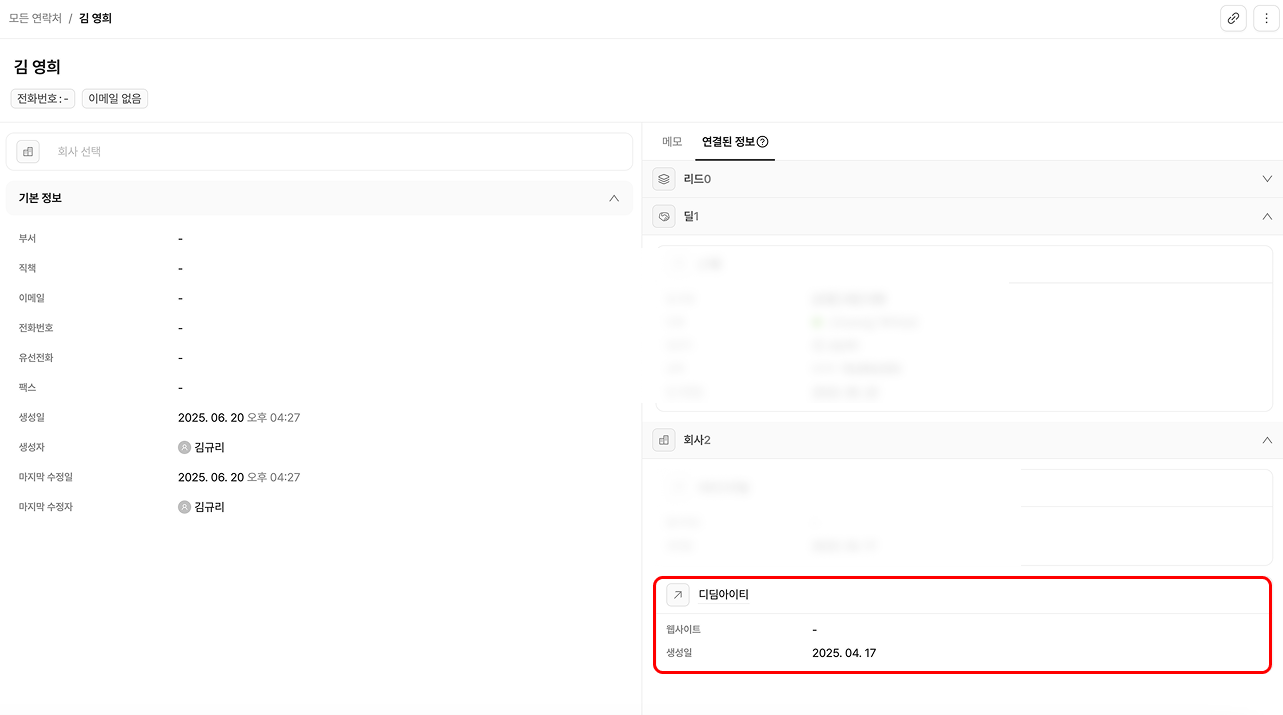This screenshot has height=715, width=1283.
Task: Switch to the 메모 tab
Action: click(x=672, y=142)
